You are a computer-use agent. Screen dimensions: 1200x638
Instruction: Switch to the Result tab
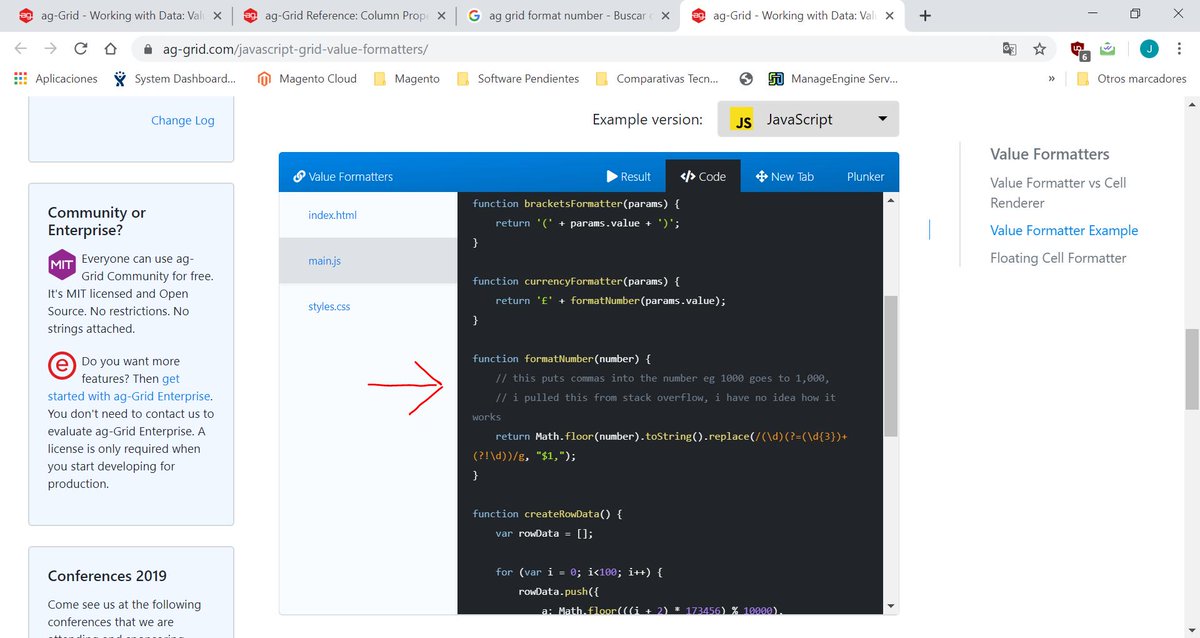tap(628, 176)
